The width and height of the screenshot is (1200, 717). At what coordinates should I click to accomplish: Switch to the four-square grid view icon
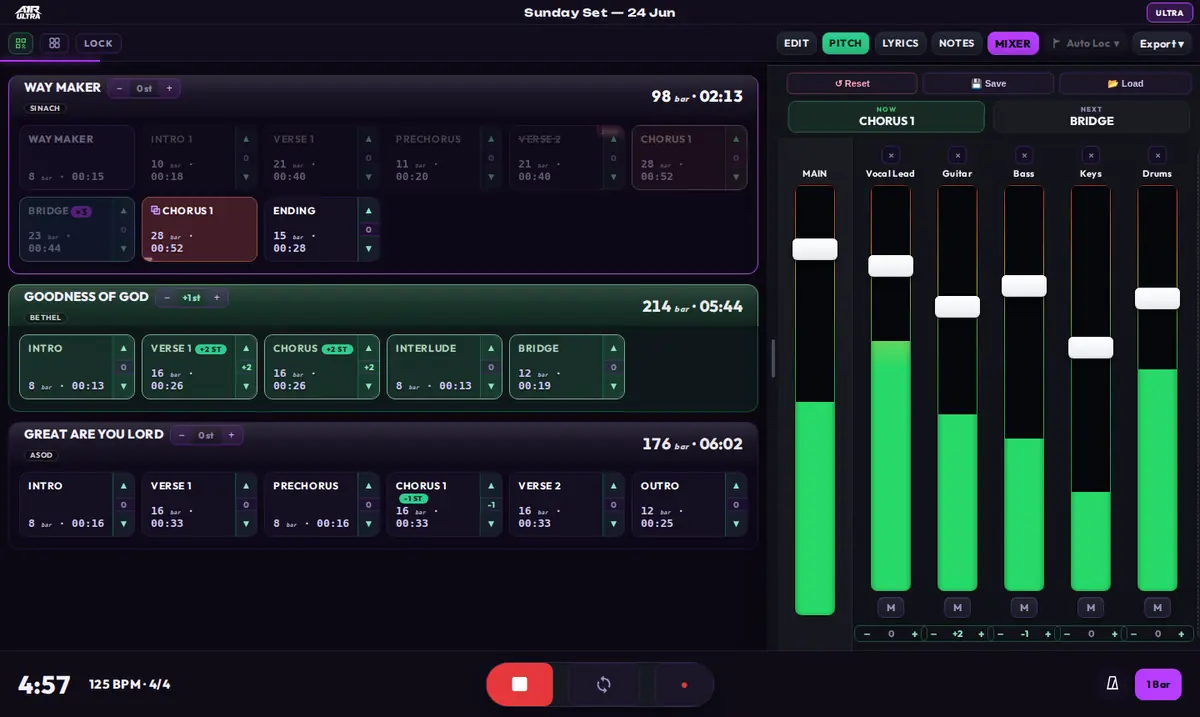click(x=54, y=43)
